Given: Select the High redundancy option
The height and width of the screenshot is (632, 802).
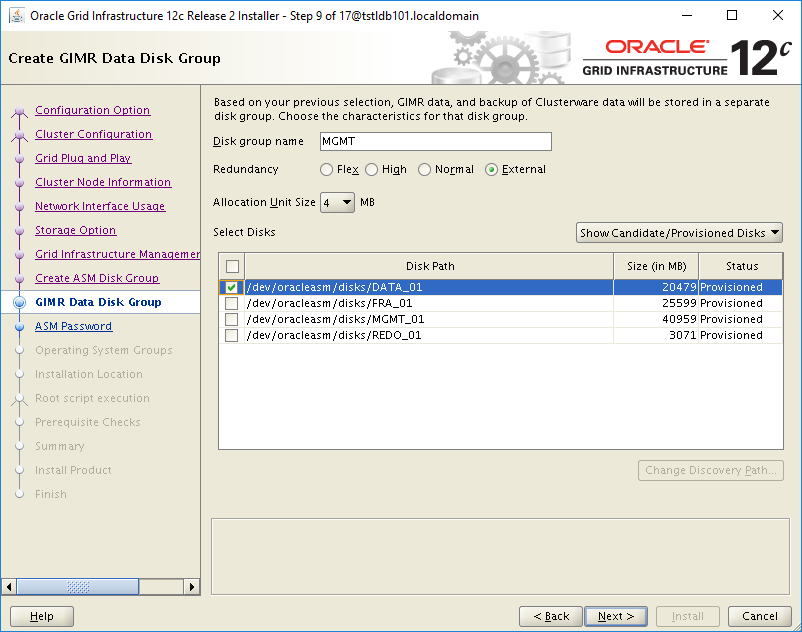Looking at the screenshot, I should pos(371,169).
